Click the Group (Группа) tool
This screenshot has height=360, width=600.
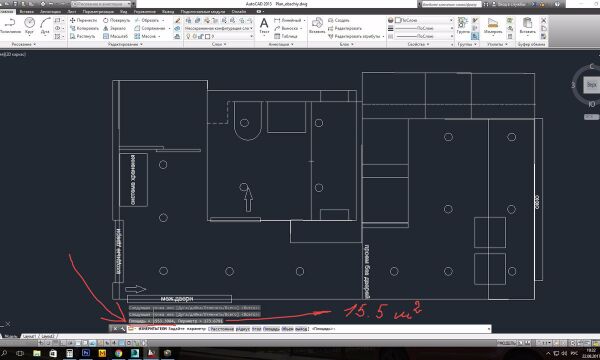[463, 25]
